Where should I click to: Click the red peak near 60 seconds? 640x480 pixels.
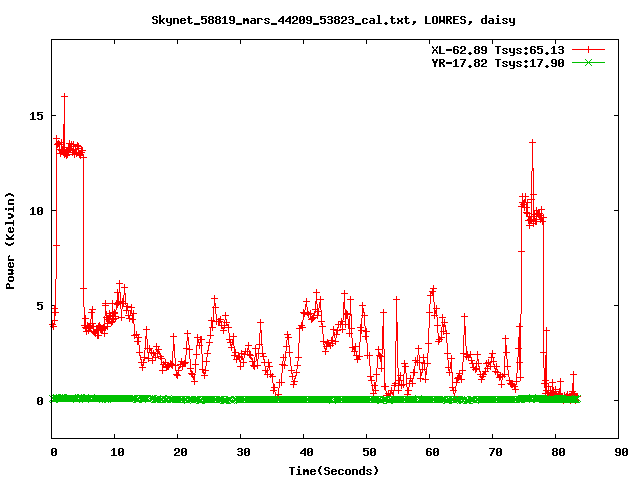point(432,289)
